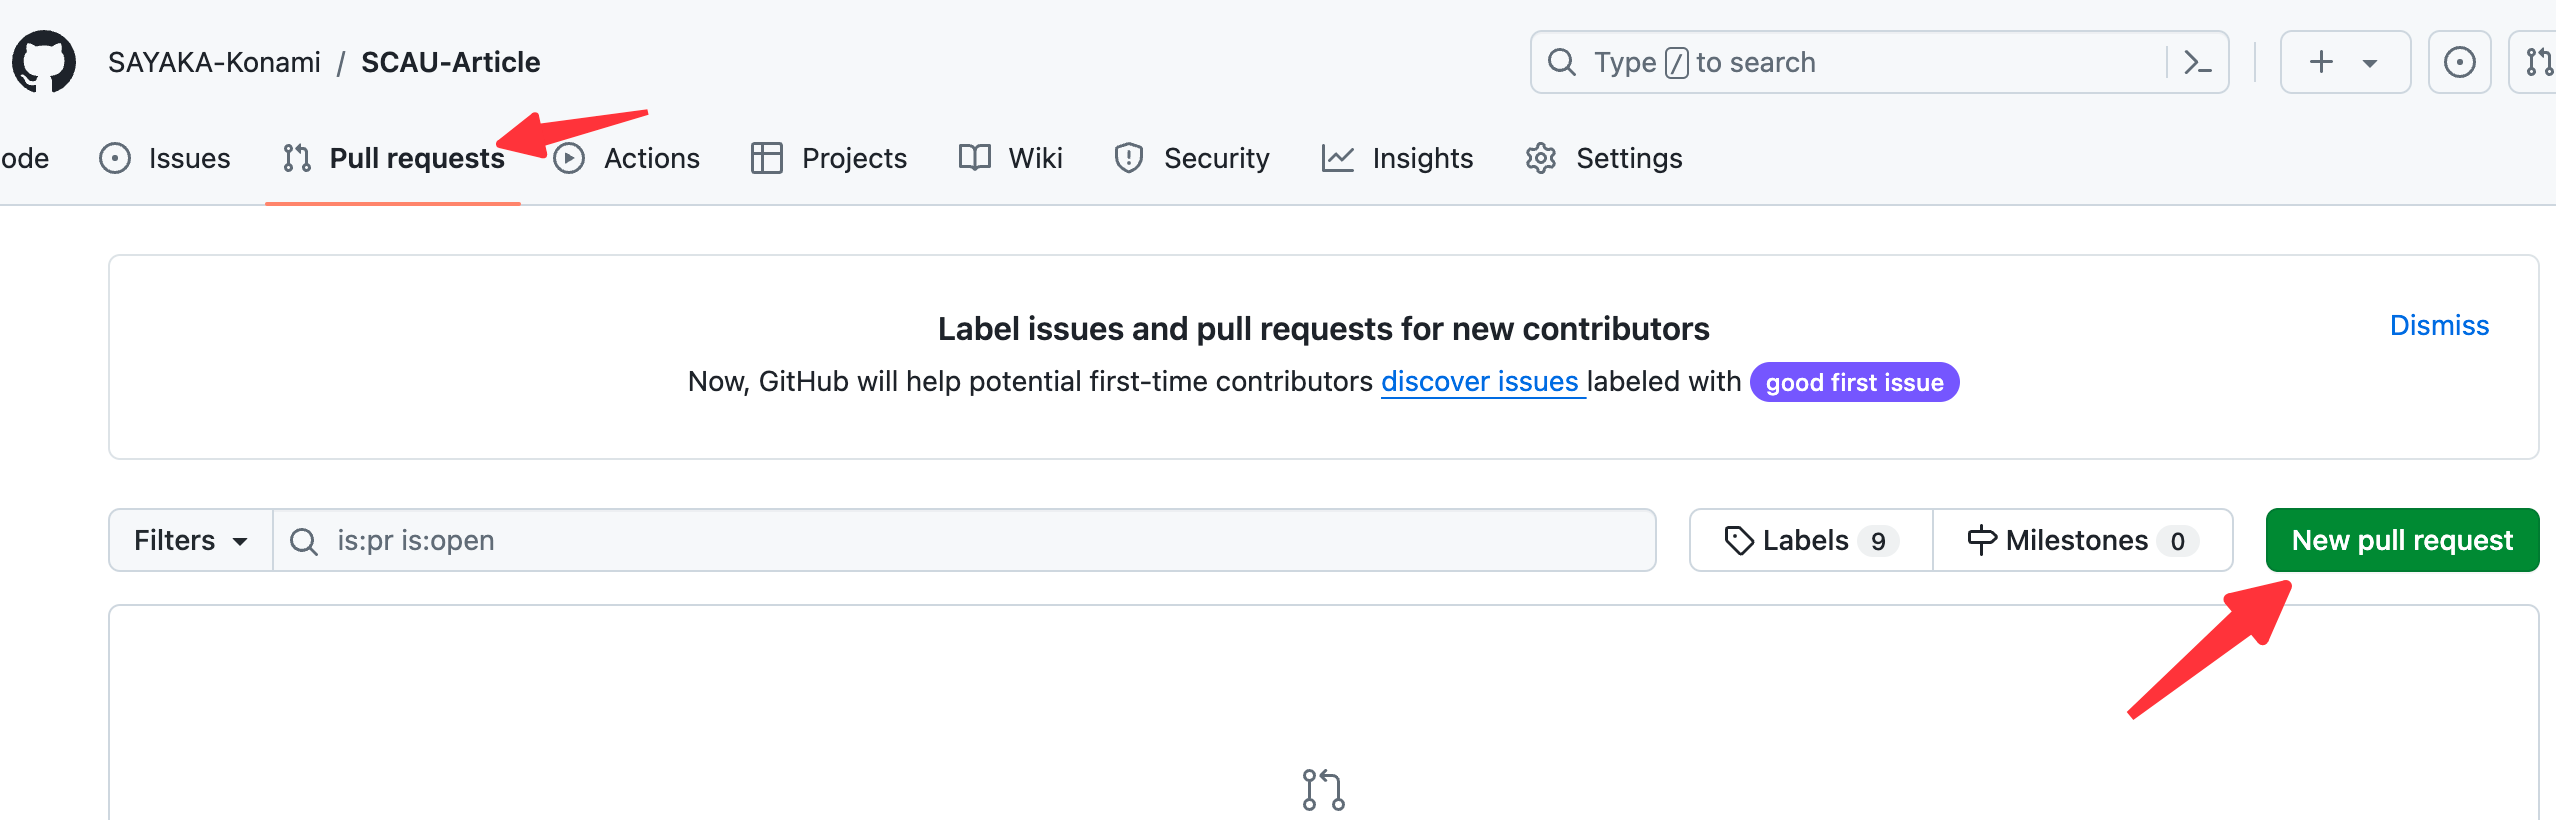The height and width of the screenshot is (820, 2556).
Task: Open repository Settings tab
Action: point(1604,158)
